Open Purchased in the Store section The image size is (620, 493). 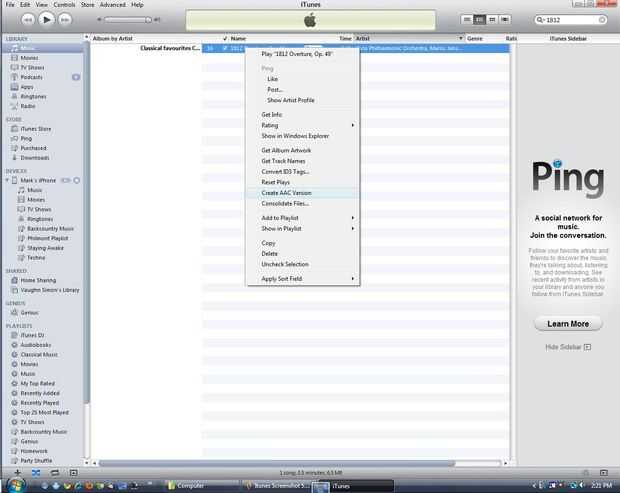[x=33, y=148]
